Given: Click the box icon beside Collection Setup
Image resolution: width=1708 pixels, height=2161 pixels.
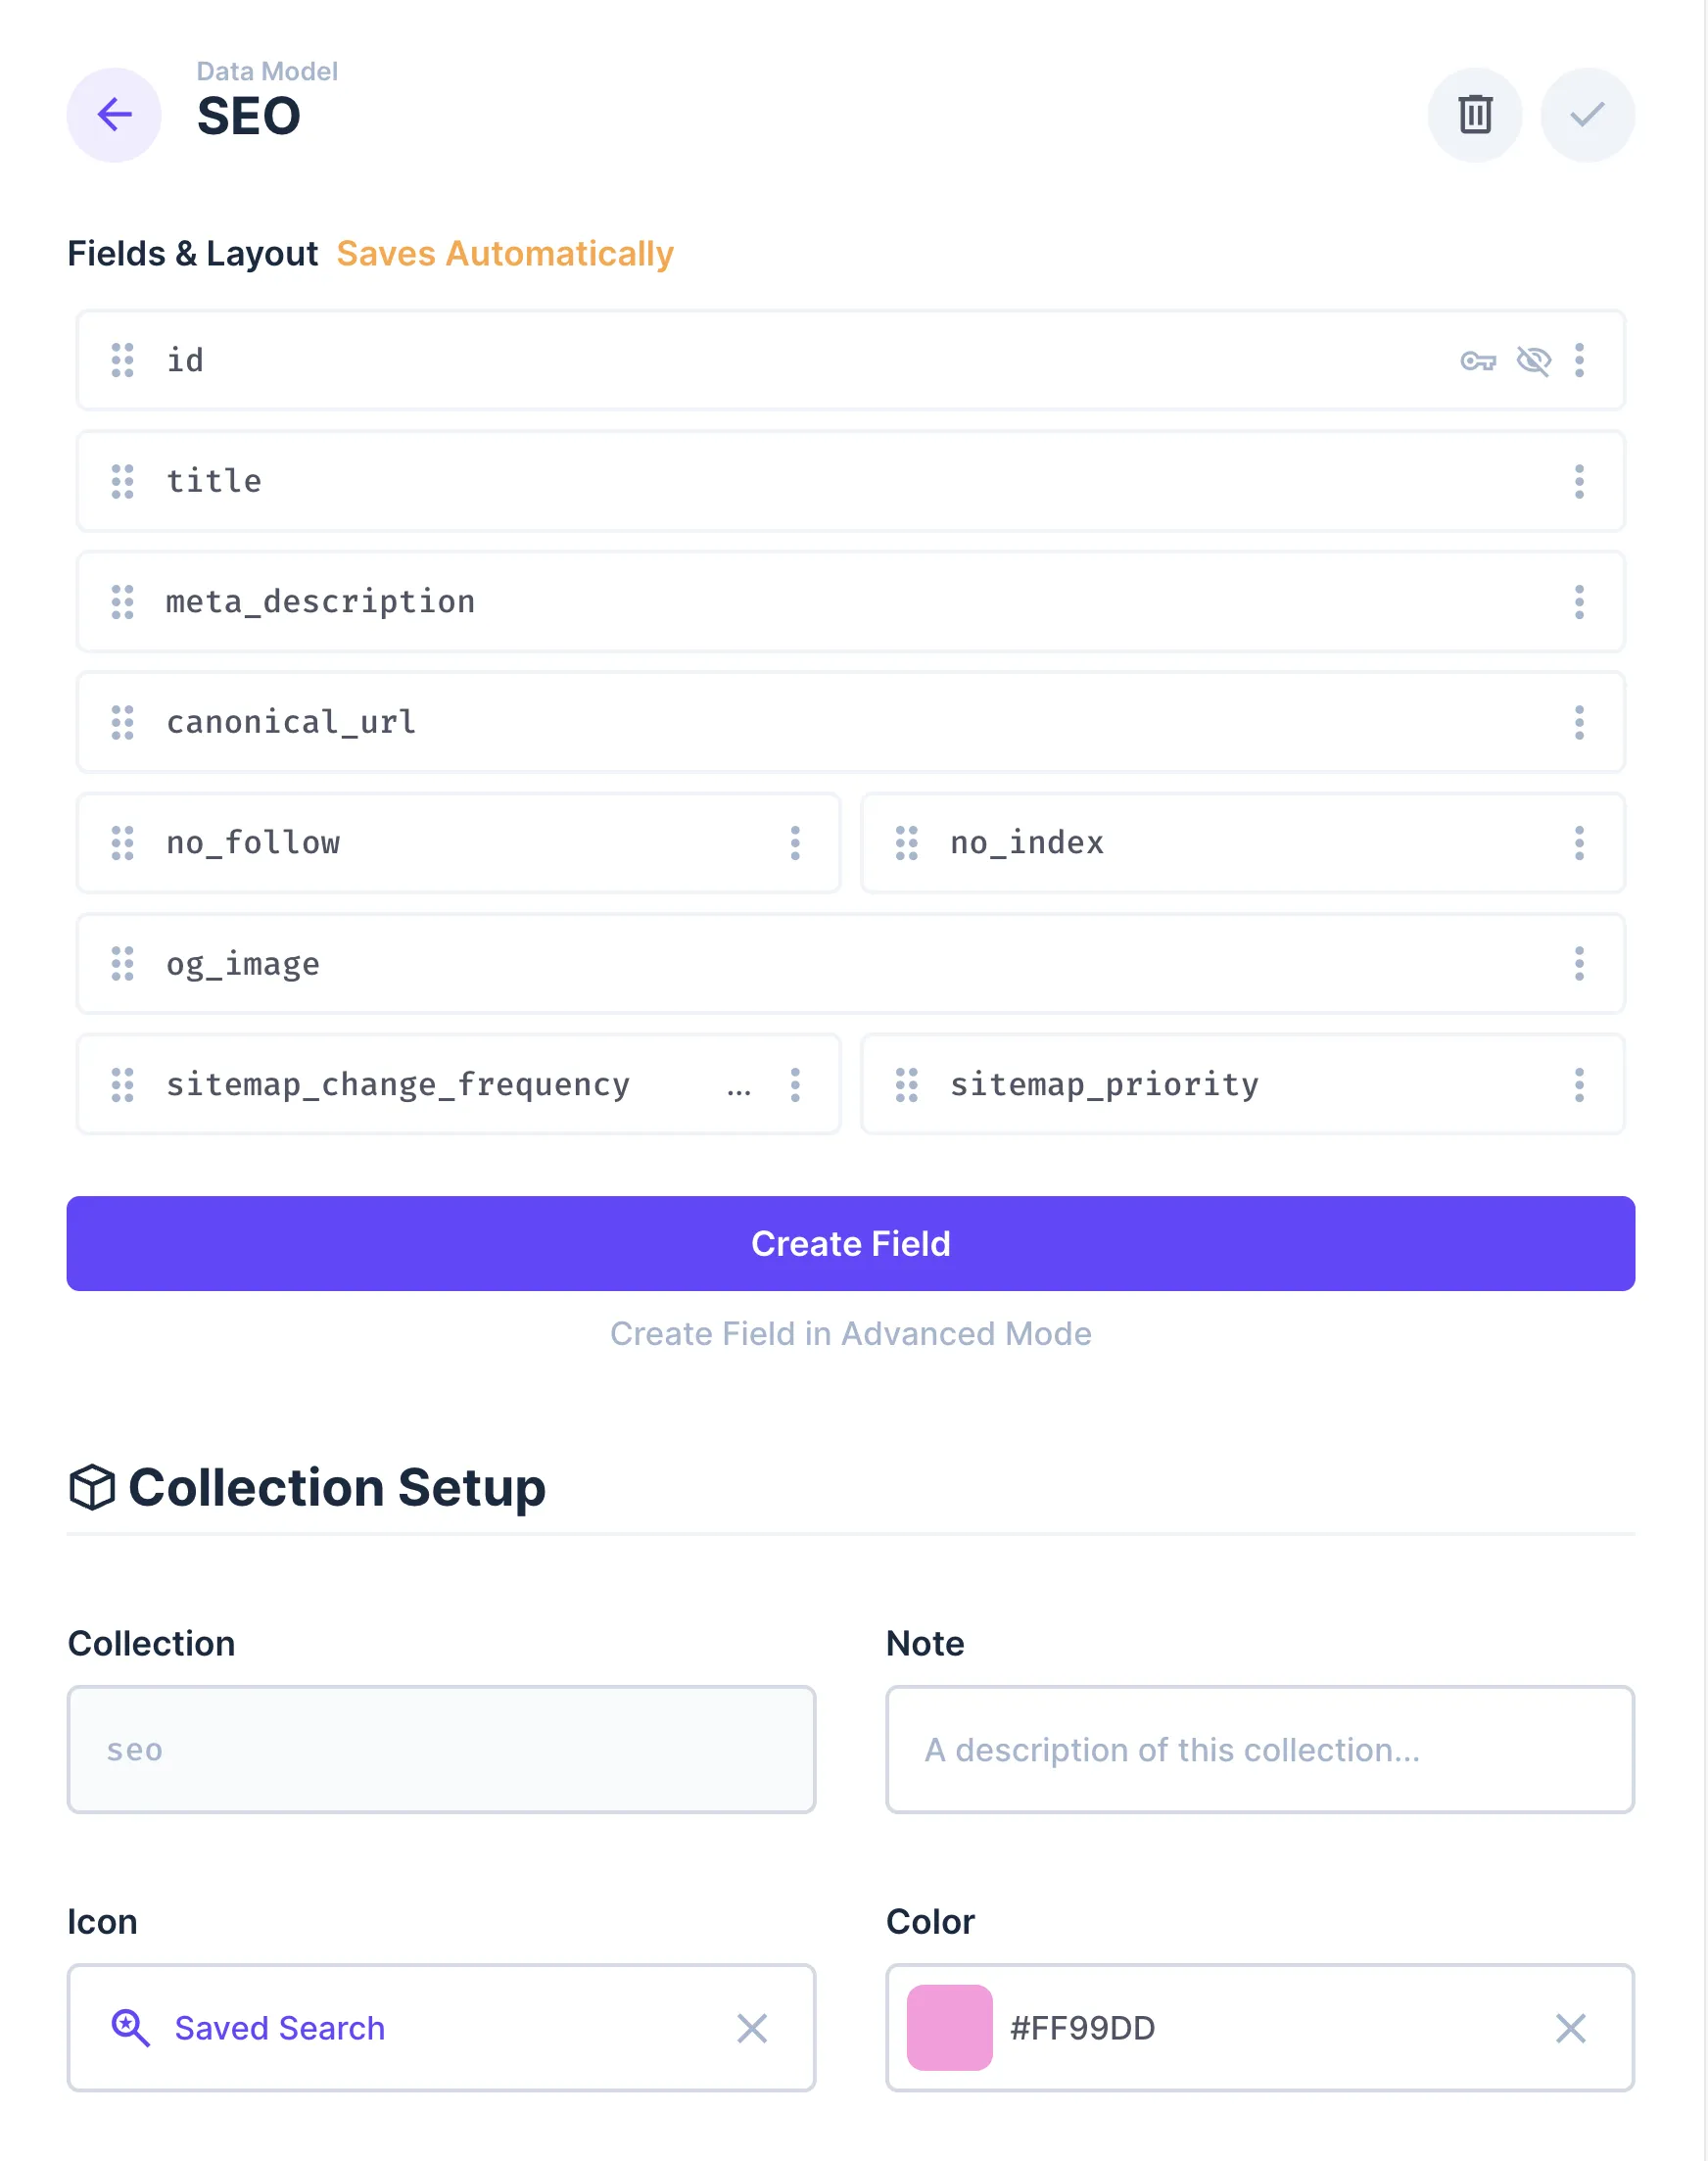Looking at the screenshot, I should (x=95, y=1487).
